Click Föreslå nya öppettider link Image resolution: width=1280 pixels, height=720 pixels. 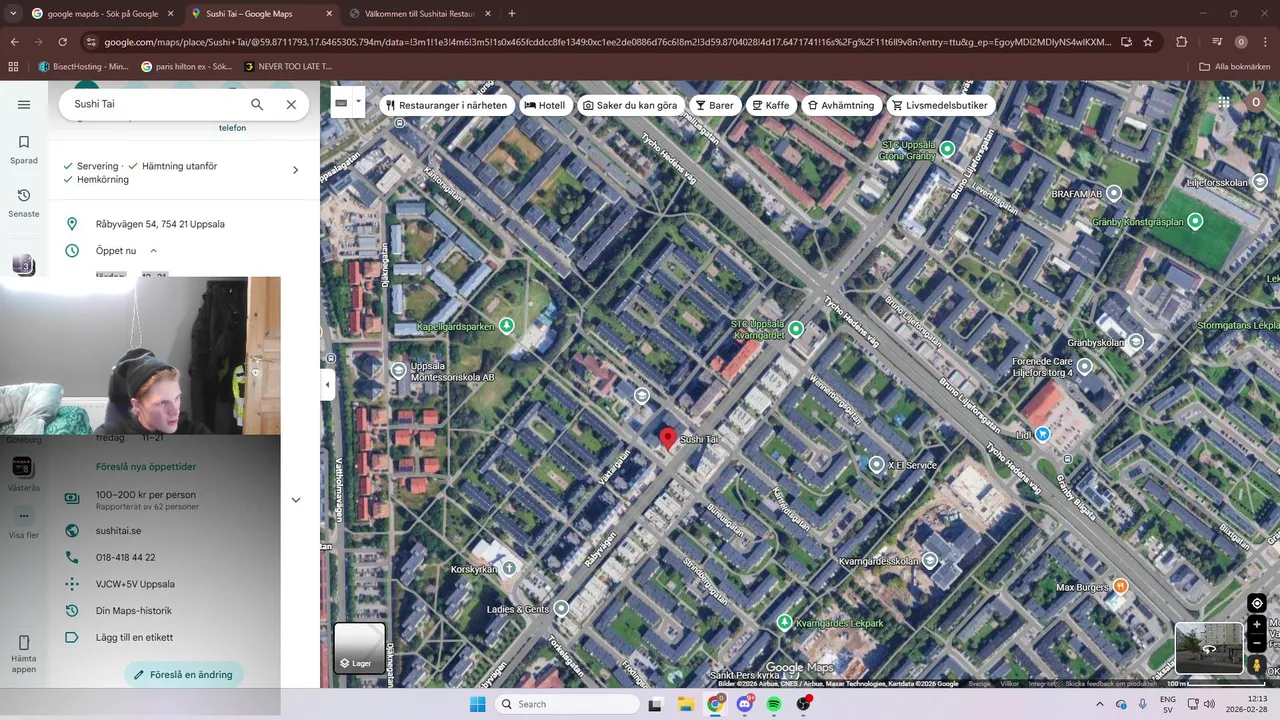(x=146, y=467)
